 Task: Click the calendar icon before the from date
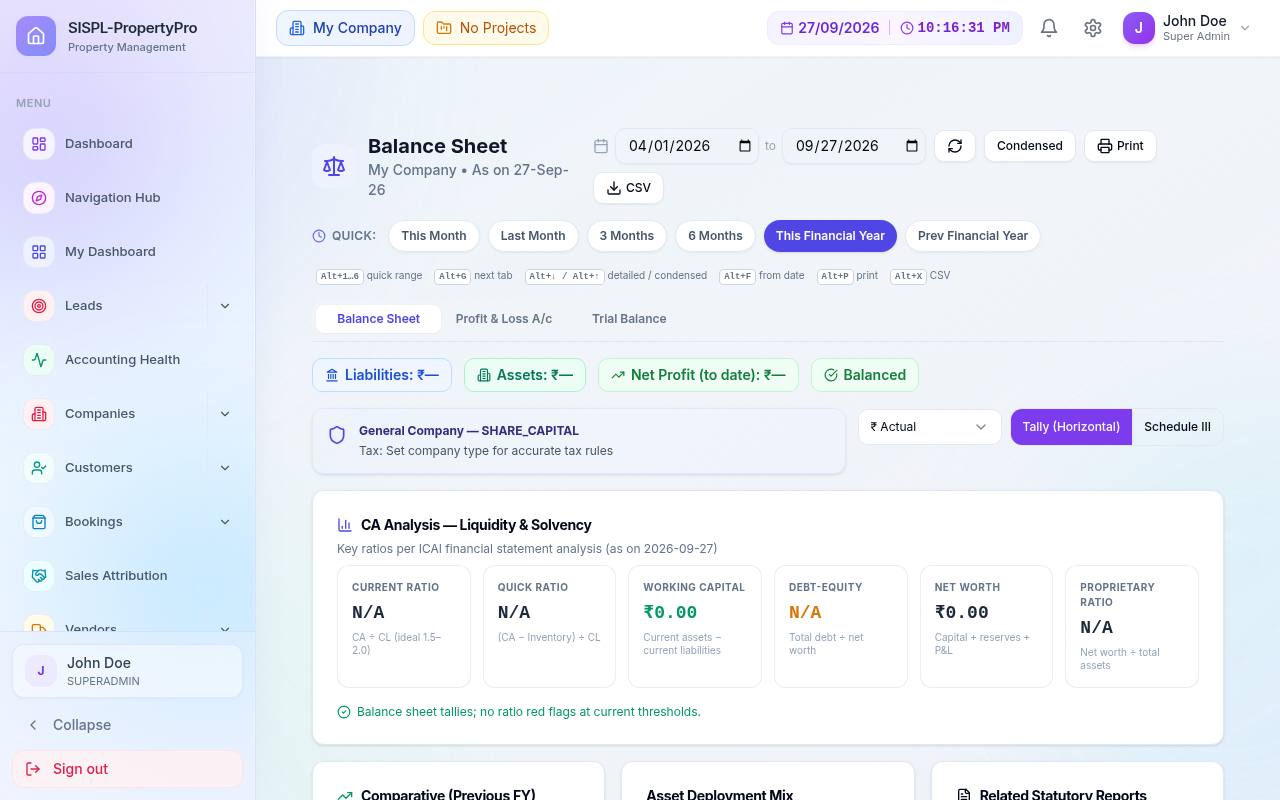point(601,146)
